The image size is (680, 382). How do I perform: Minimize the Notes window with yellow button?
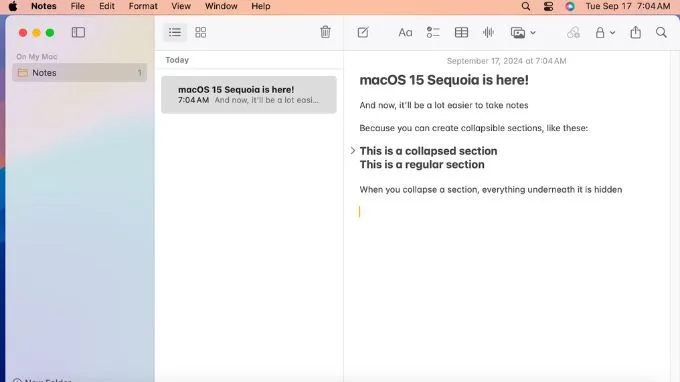[x=36, y=33]
